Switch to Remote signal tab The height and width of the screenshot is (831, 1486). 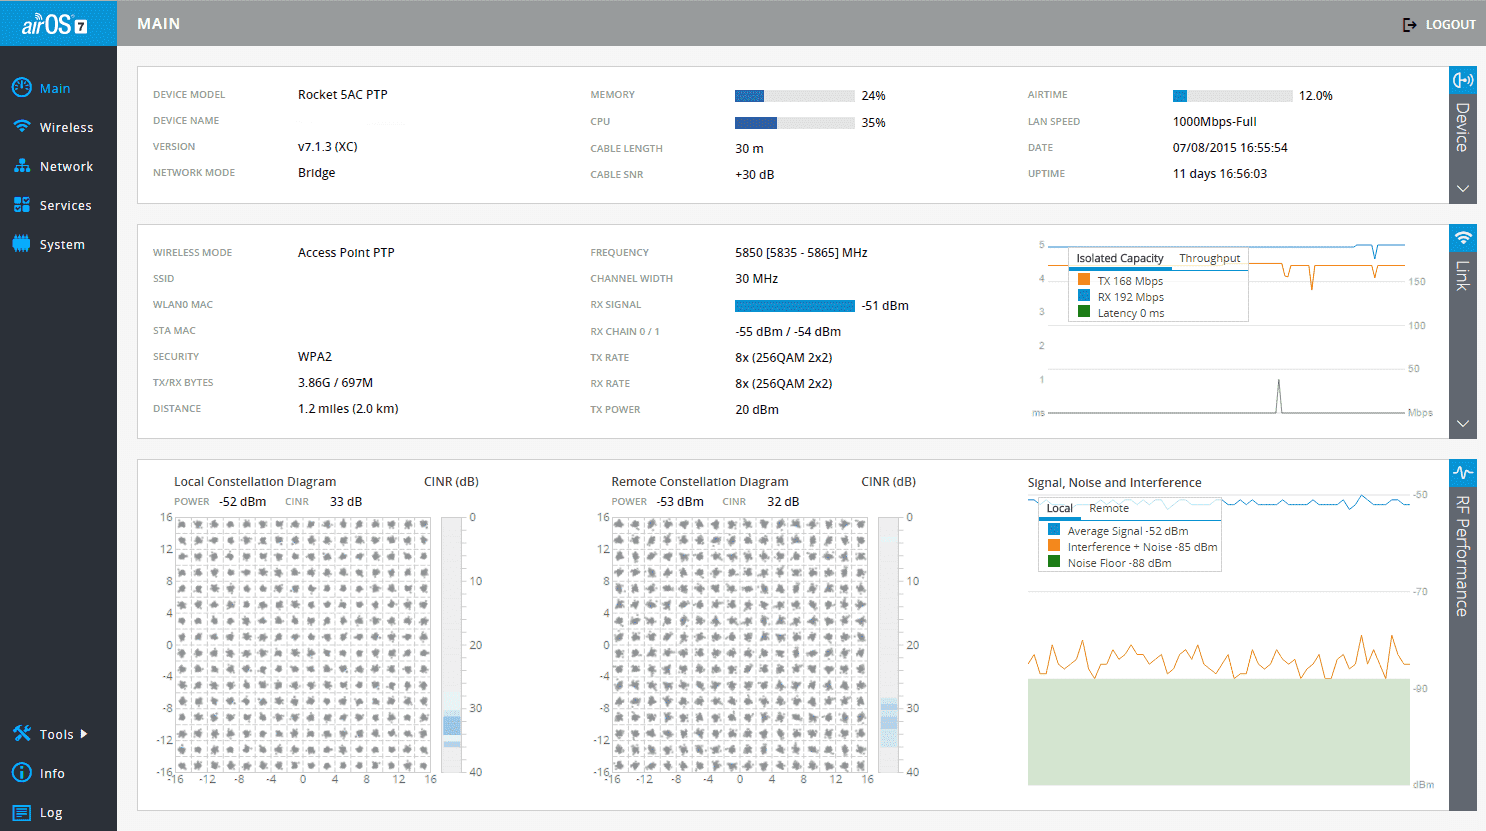tap(1108, 508)
